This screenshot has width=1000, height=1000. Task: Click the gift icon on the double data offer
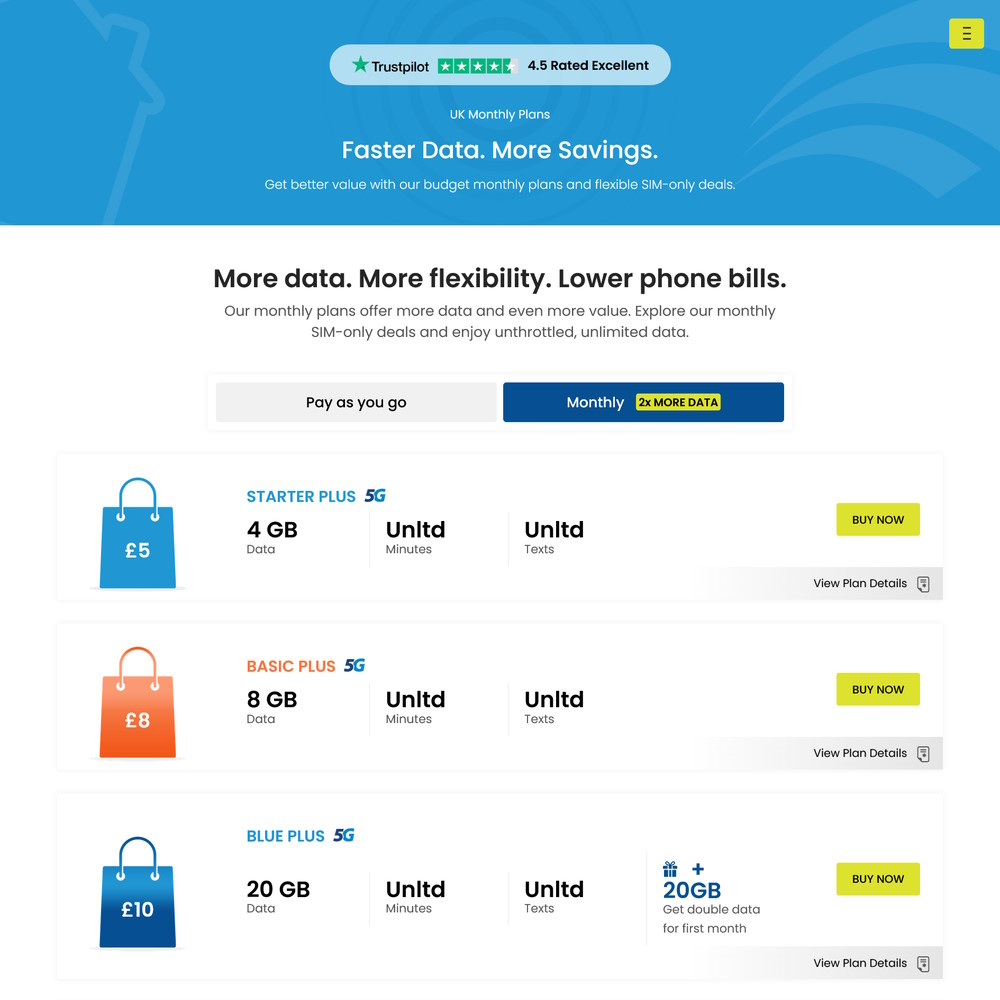pos(671,868)
